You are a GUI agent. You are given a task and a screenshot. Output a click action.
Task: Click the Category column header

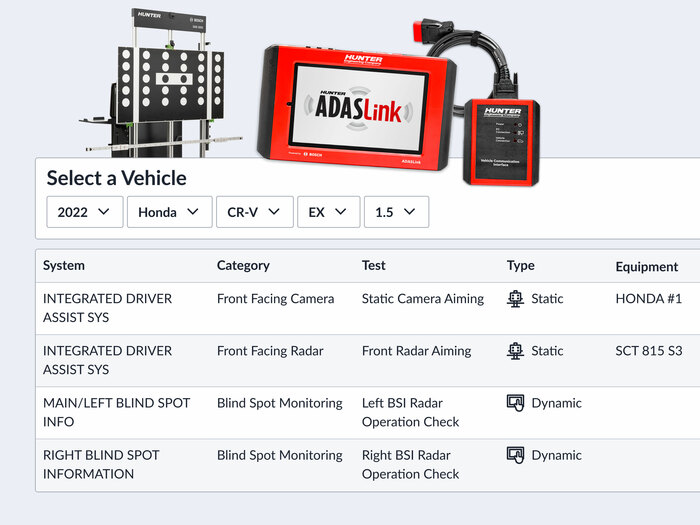tap(243, 266)
